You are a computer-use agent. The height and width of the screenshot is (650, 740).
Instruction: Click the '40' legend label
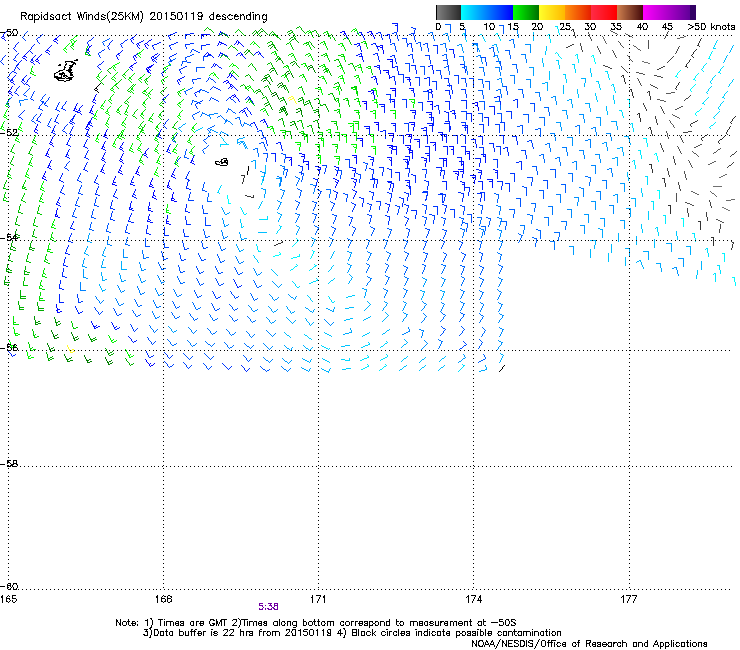point(642,27)
